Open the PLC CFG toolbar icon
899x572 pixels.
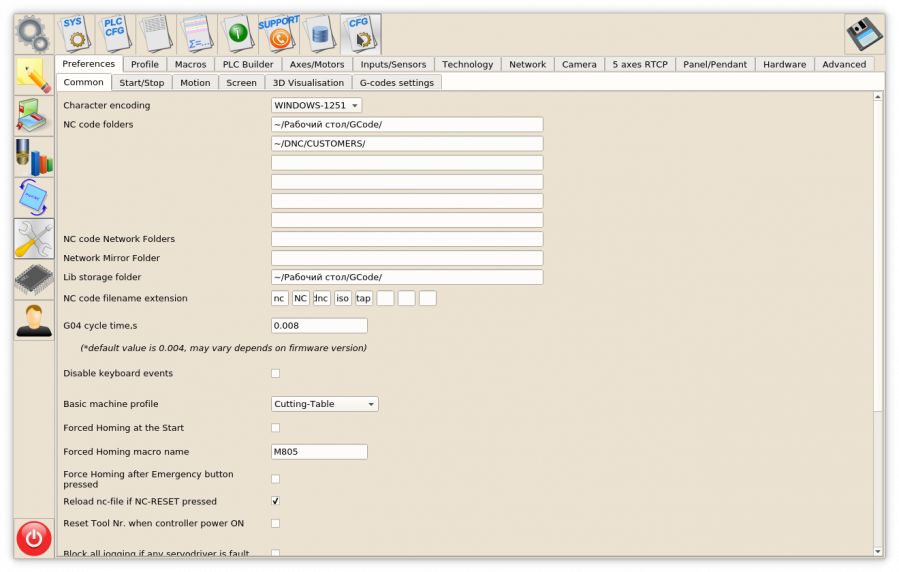pos(115,33)
